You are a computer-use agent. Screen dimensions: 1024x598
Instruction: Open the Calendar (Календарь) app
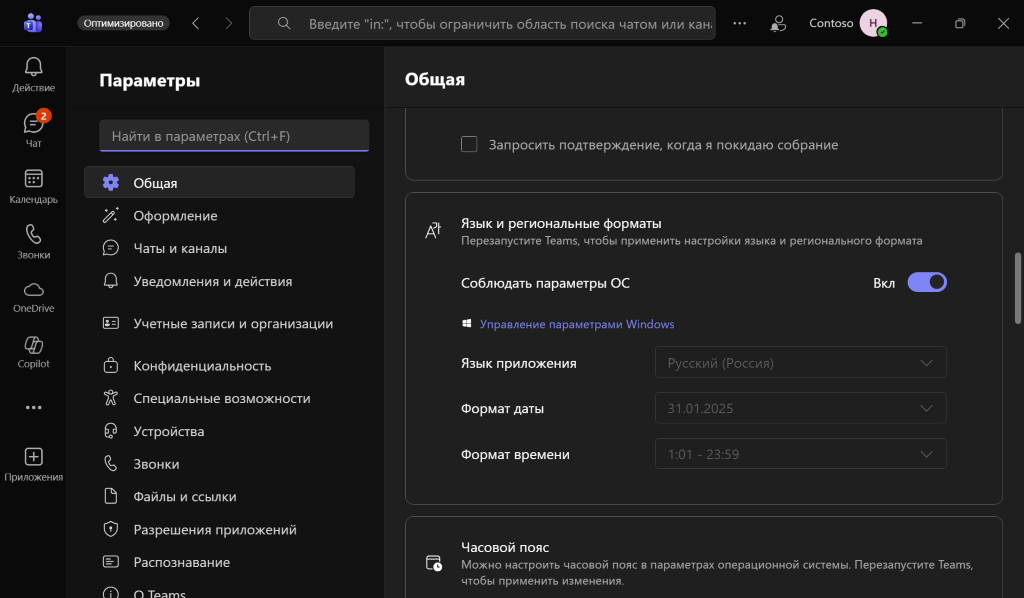33,186
